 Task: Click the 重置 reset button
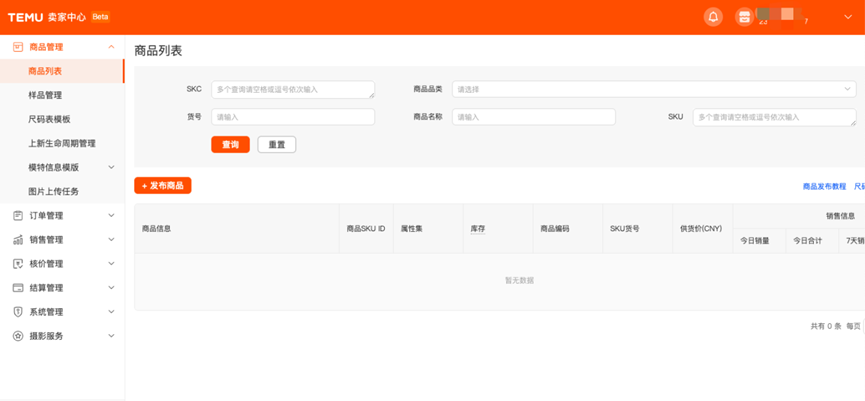tap(277, 145)
